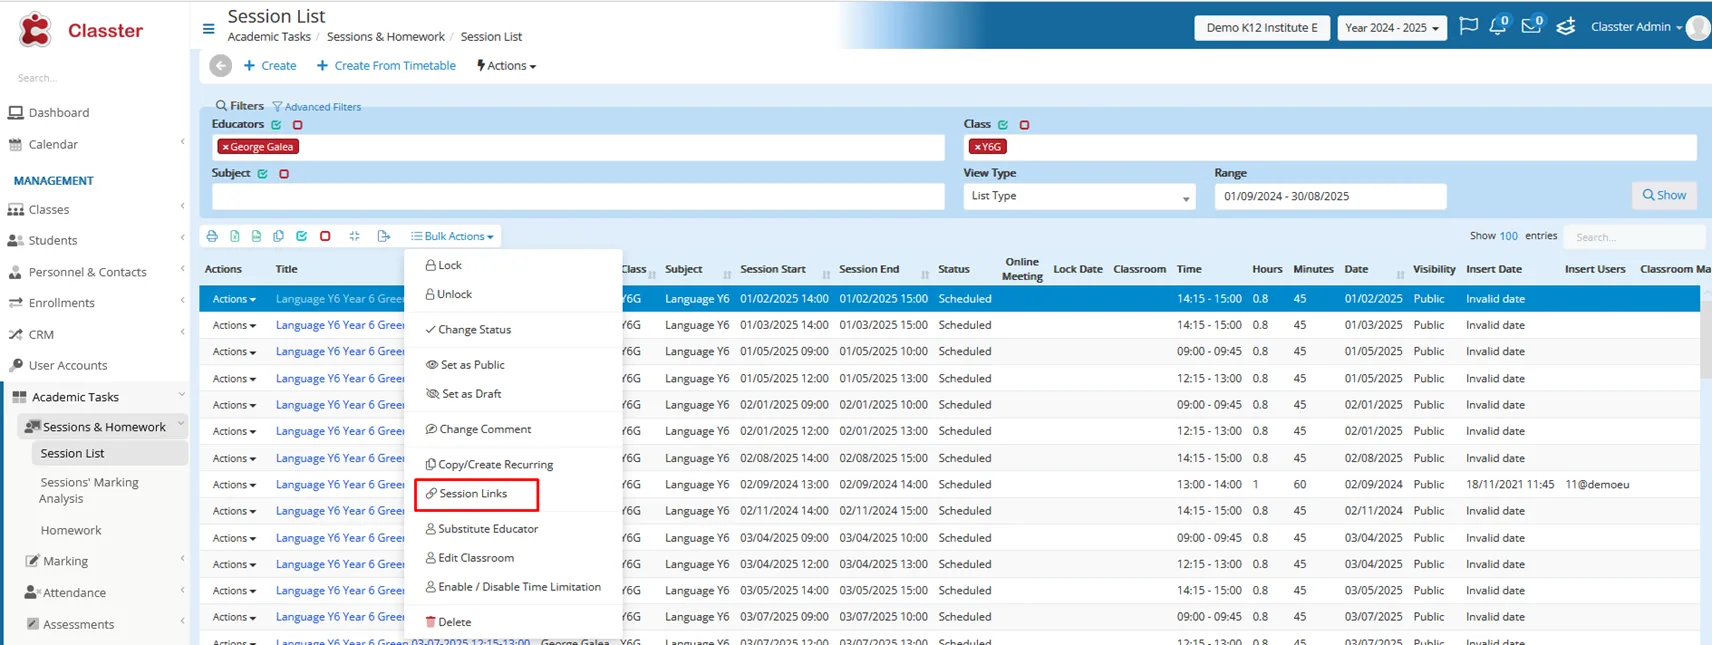The image size is (1712, 645).
Task: Open Actions dropdown for 01/03/2025 14:00 session
Action: click(234, 326)
